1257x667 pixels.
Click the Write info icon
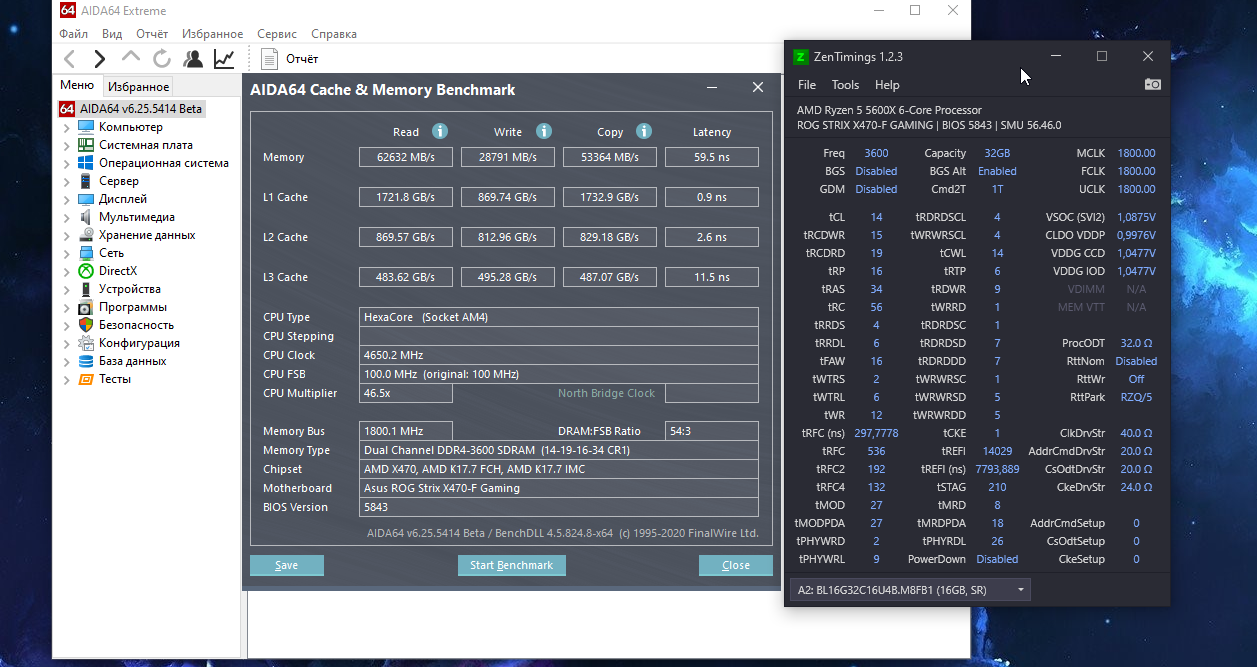point(543,131)
